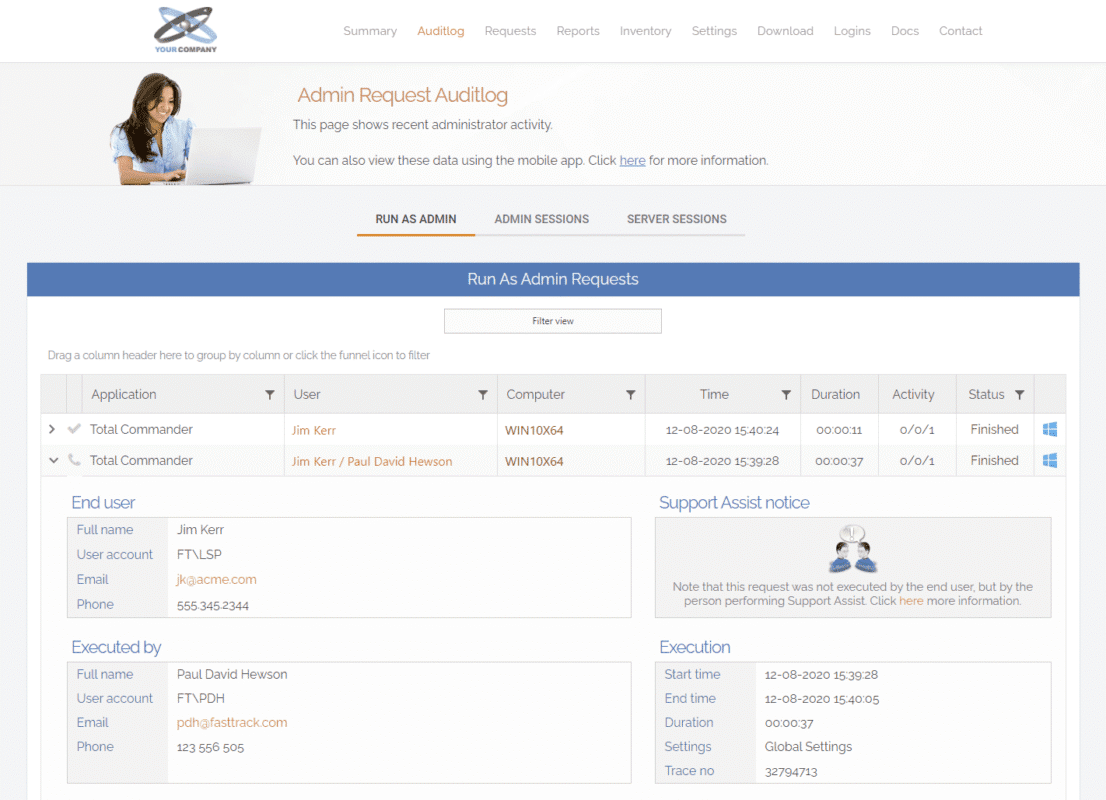Click 'here' link about the mobile app
This screenshot has width=1106, height=800.
coord(632,160)
